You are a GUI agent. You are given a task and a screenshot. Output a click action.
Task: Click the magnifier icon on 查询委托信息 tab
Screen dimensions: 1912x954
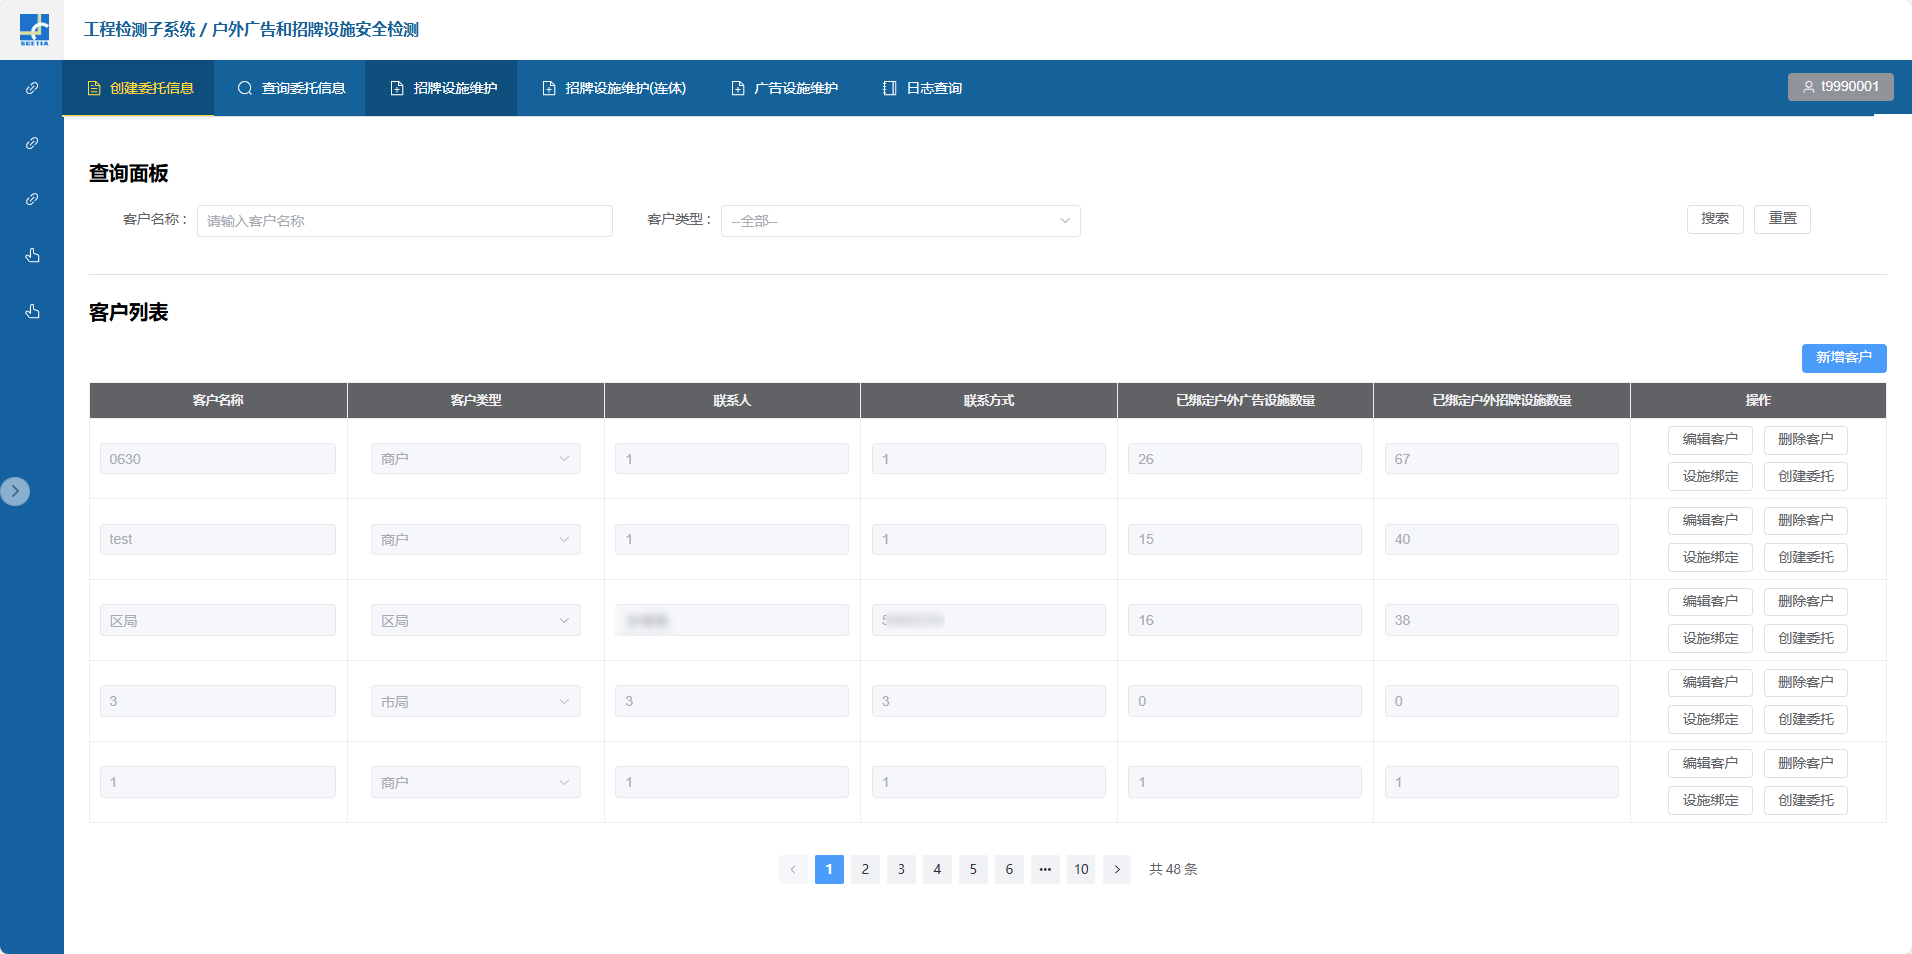(244, 88)
